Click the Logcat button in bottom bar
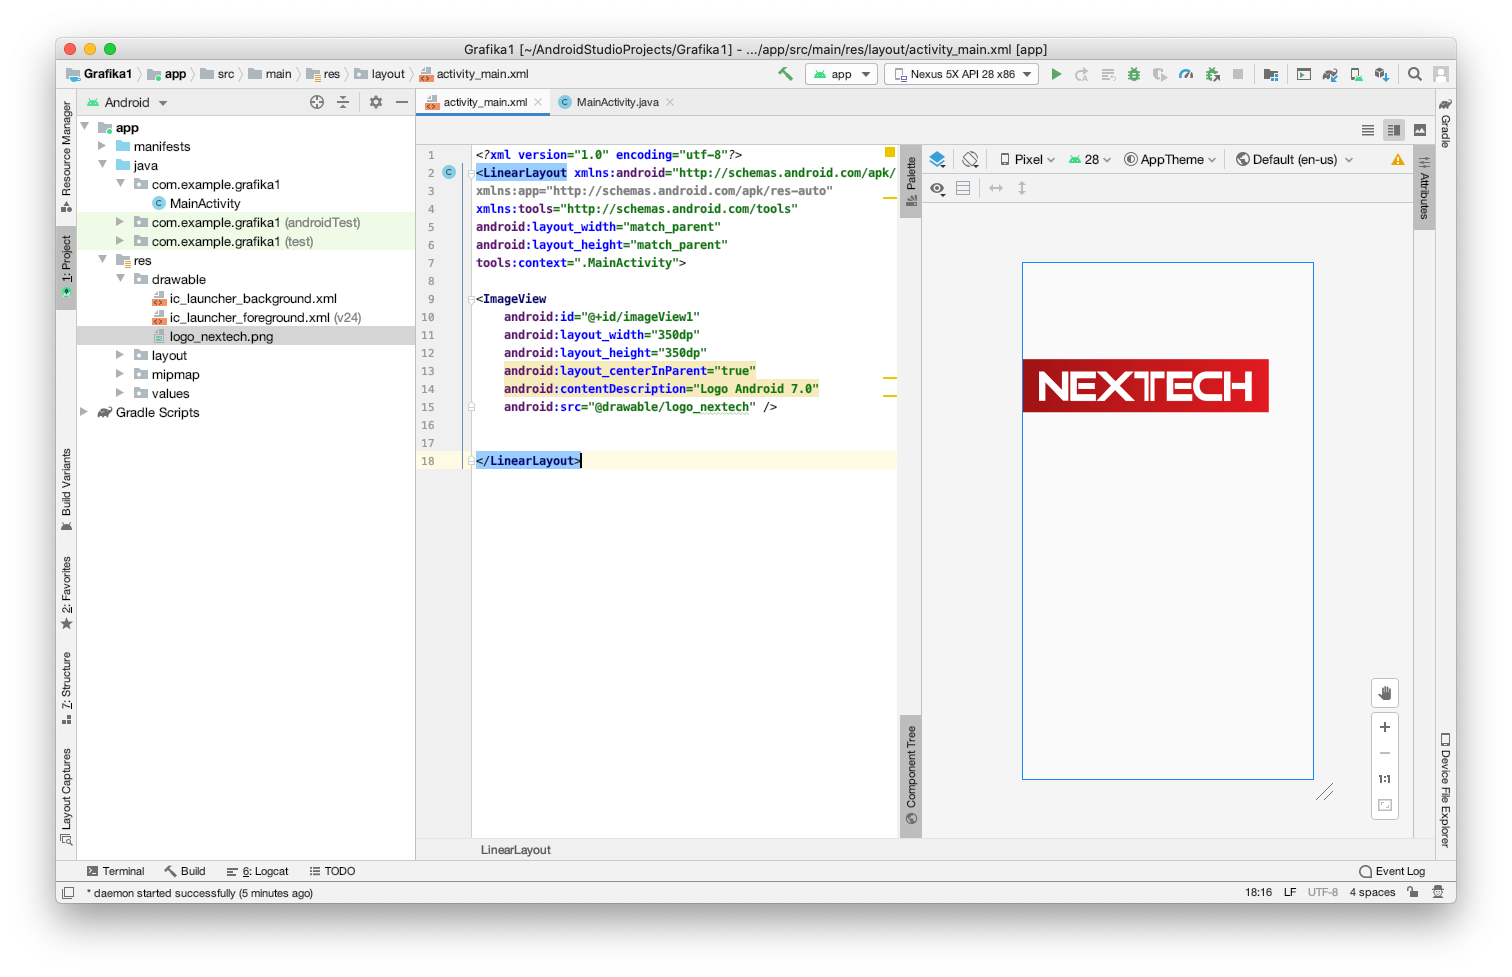 (258, 871)
